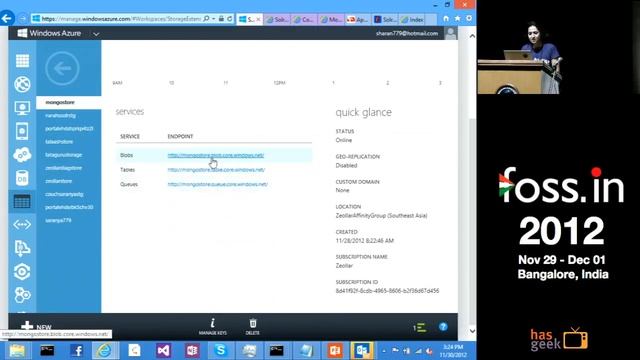Click the page scrollbar up arrow
The height and width of the screenshot is (360, 640).
pyautogui.click(x=472, y=36)
